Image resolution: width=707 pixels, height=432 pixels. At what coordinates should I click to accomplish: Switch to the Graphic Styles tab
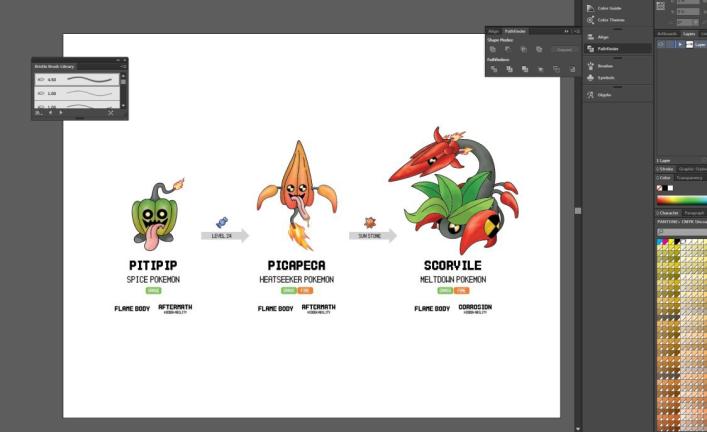click(692, 169)
